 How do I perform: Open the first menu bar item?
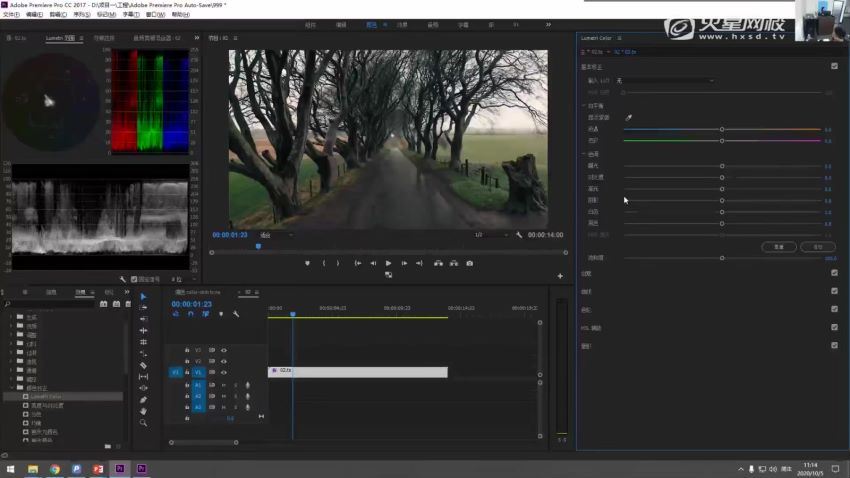(11, 15)
